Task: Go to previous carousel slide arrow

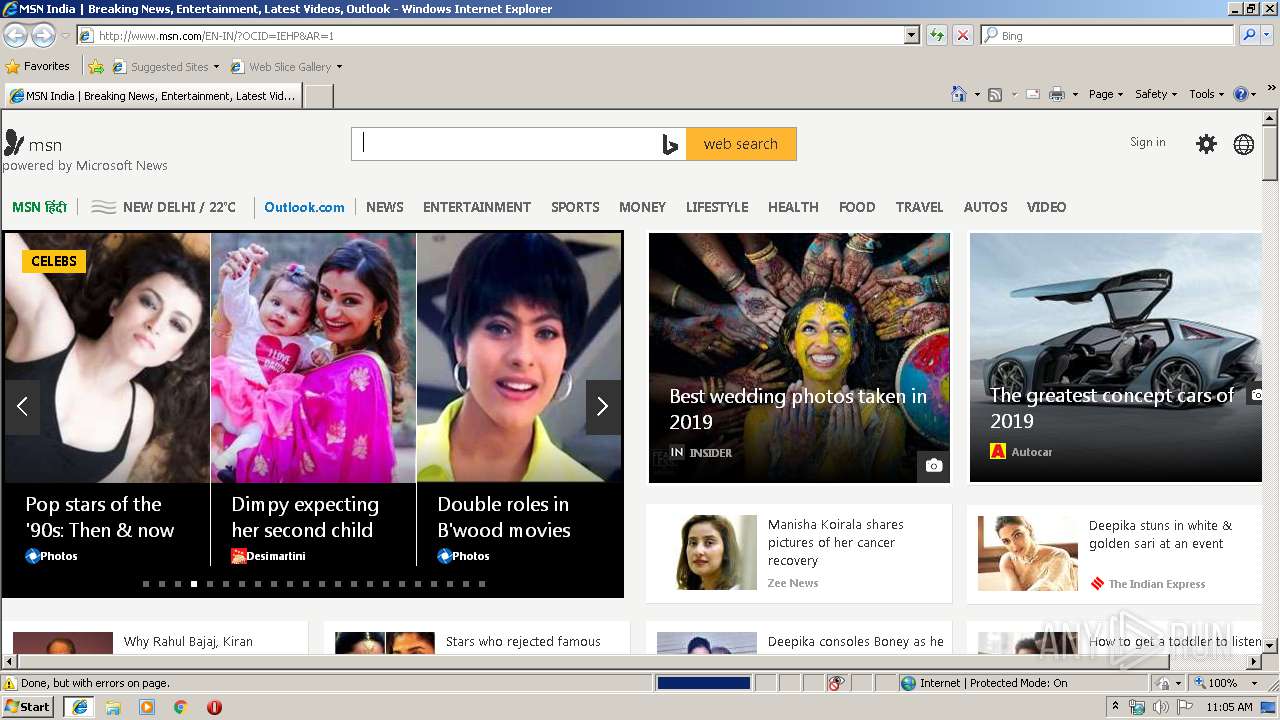Action: (x=22, y=407)
